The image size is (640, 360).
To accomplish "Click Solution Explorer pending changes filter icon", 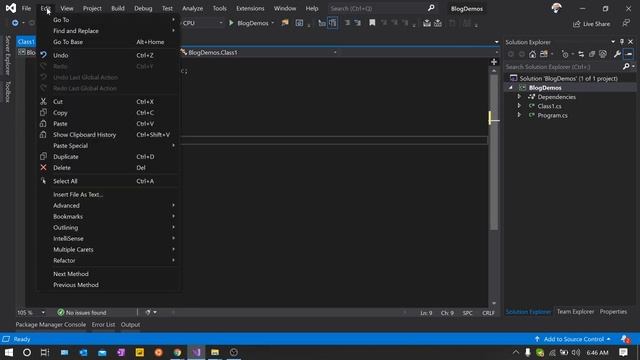I will click(565, 54).
